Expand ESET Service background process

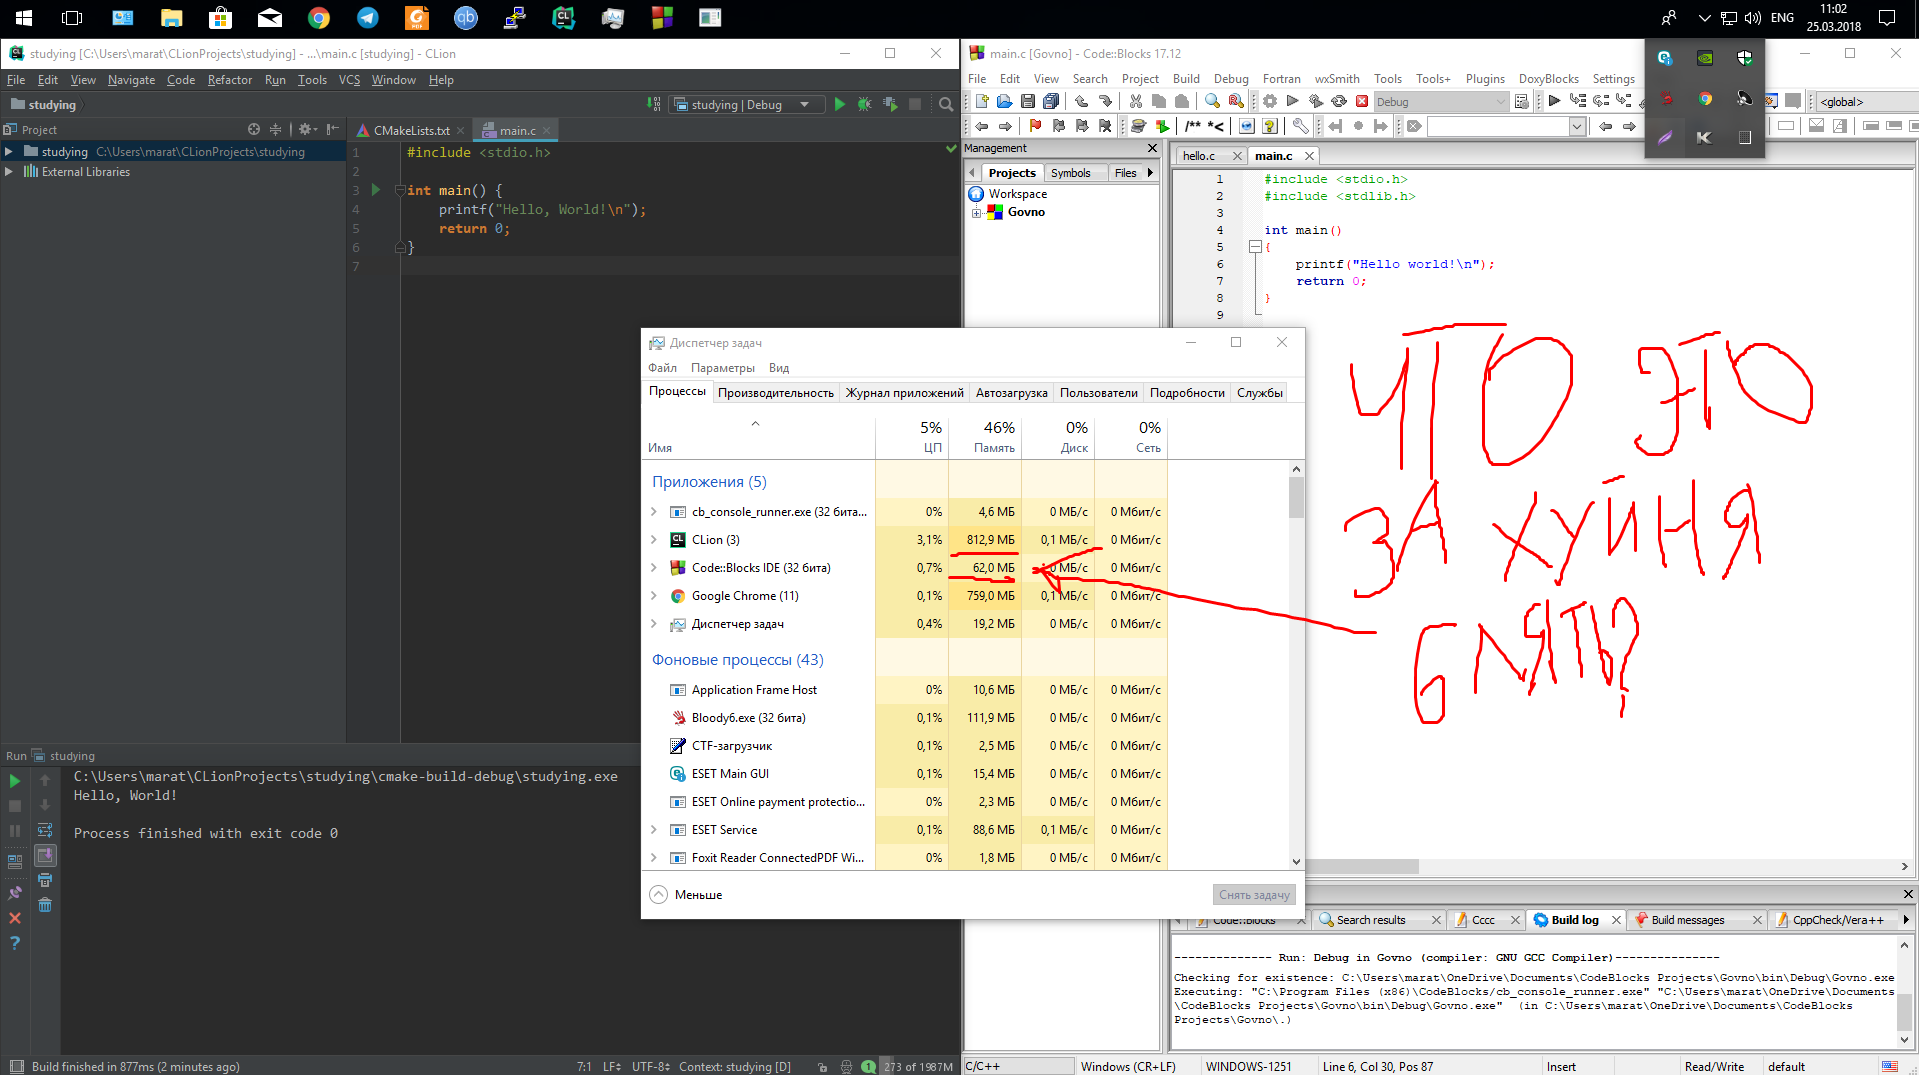[x=654, y=829]
